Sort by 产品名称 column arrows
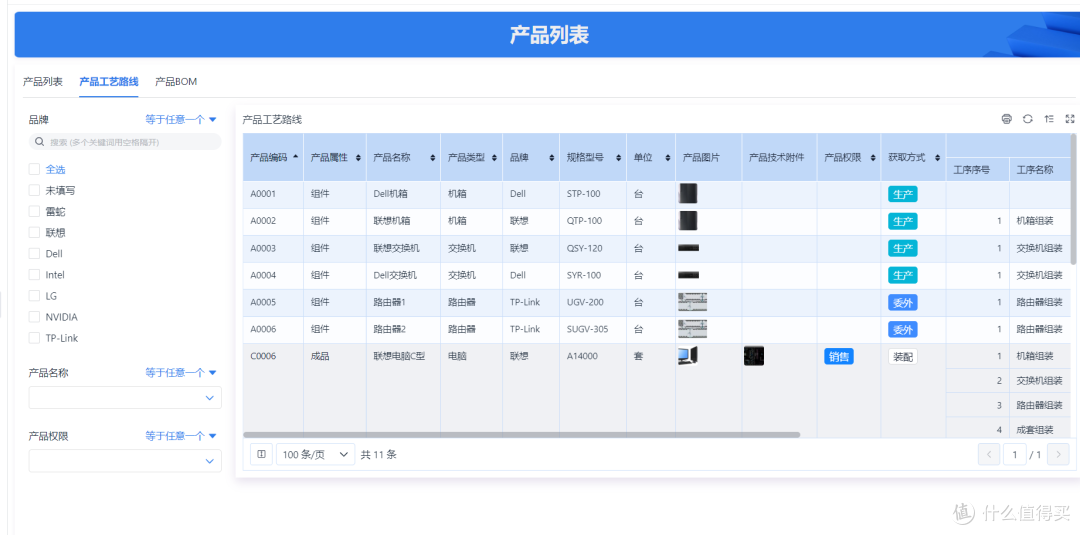1080x535 pixels. [433, 158]
